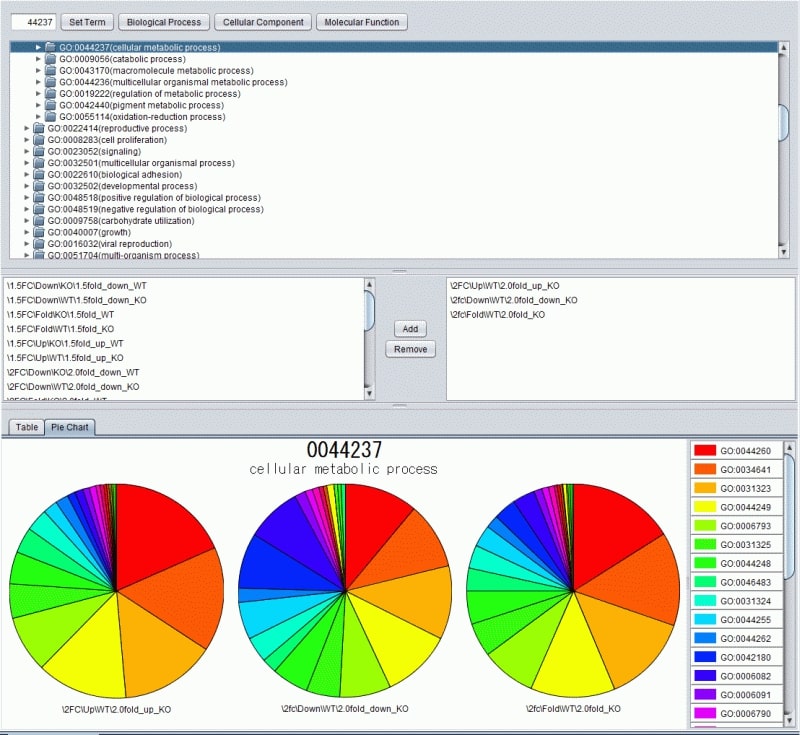The width and height of the screenshot is (800, 735).
Task: Expand the GO:0032502 developmental process node
Action: [27, 186]
